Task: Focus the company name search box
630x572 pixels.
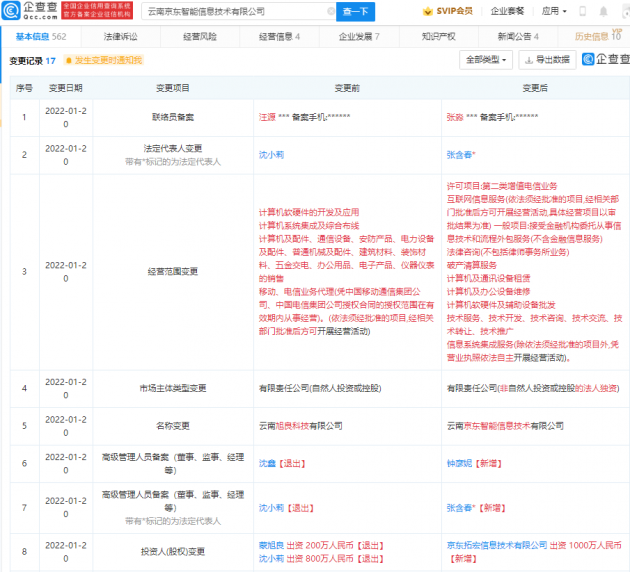Action: click(237, 12)
